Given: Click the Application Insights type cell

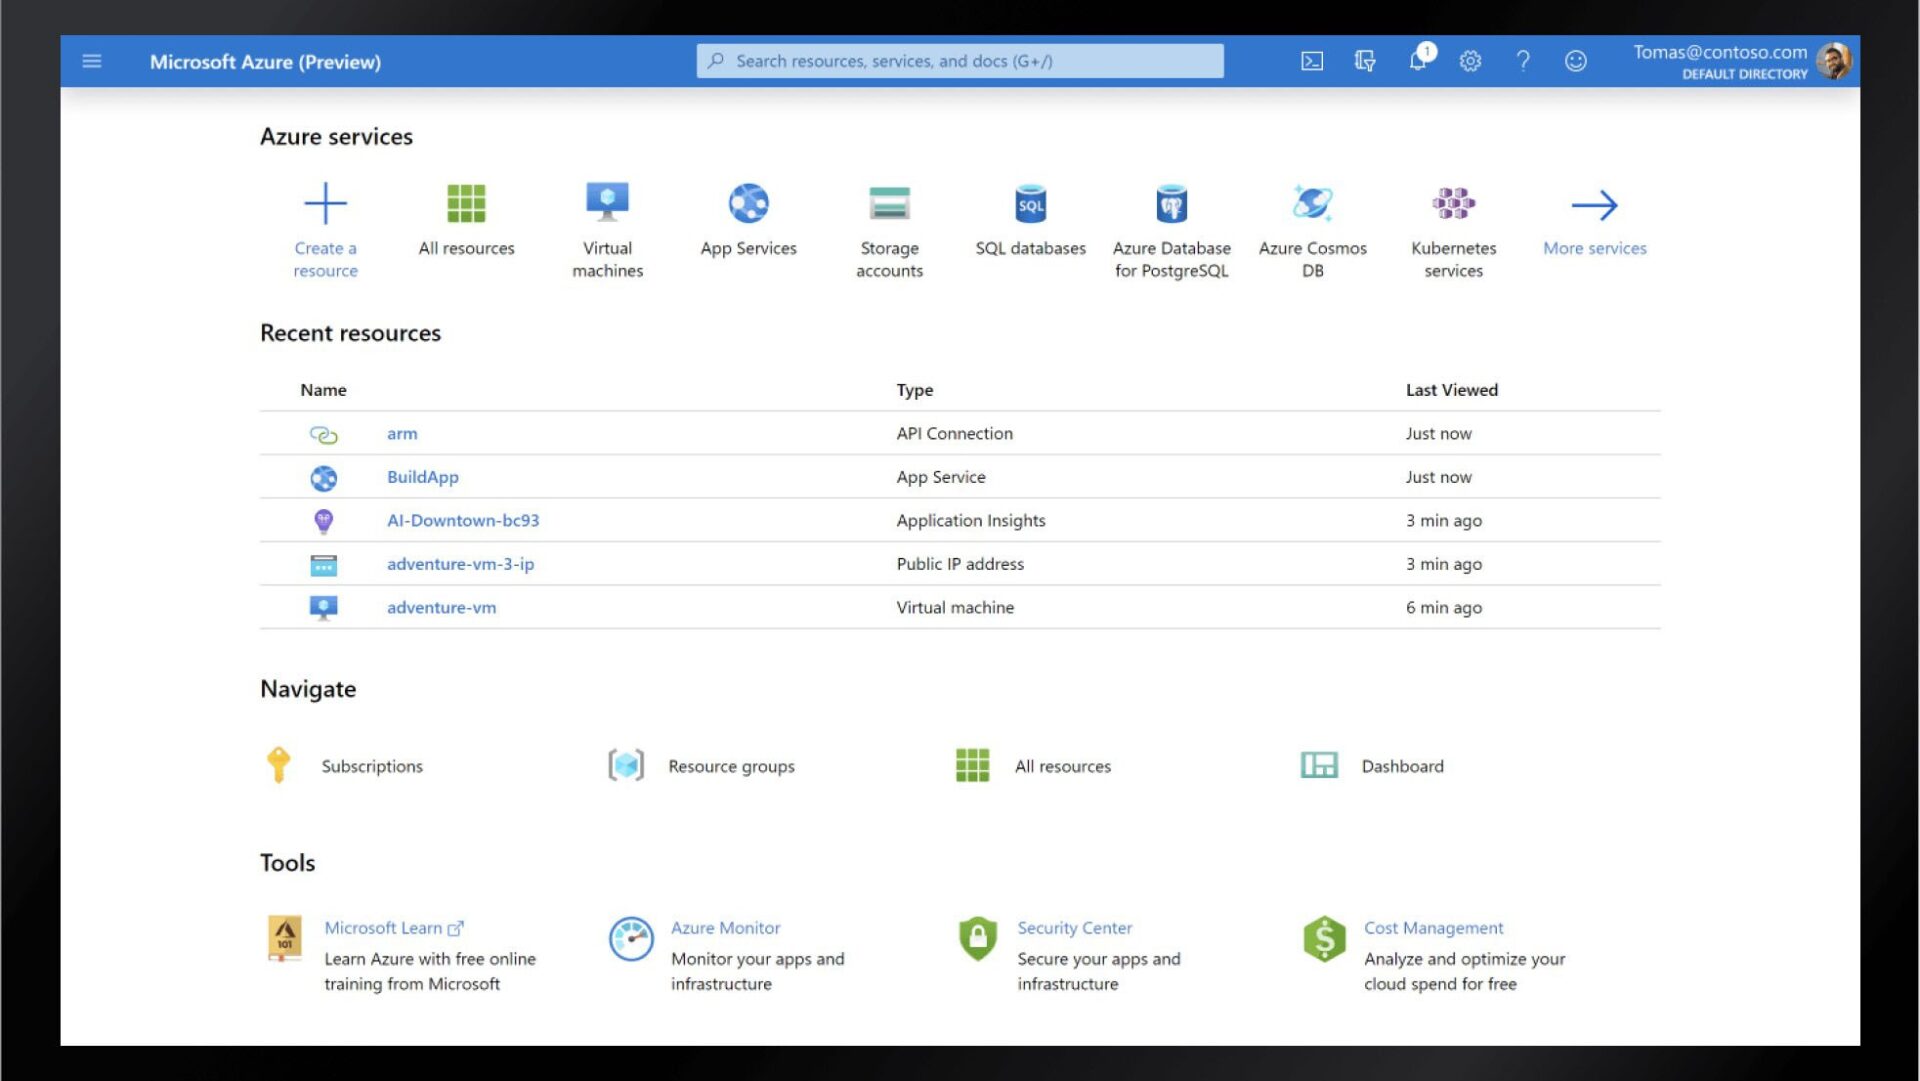Looking at the screenshot, I should (x=970, y=520).
